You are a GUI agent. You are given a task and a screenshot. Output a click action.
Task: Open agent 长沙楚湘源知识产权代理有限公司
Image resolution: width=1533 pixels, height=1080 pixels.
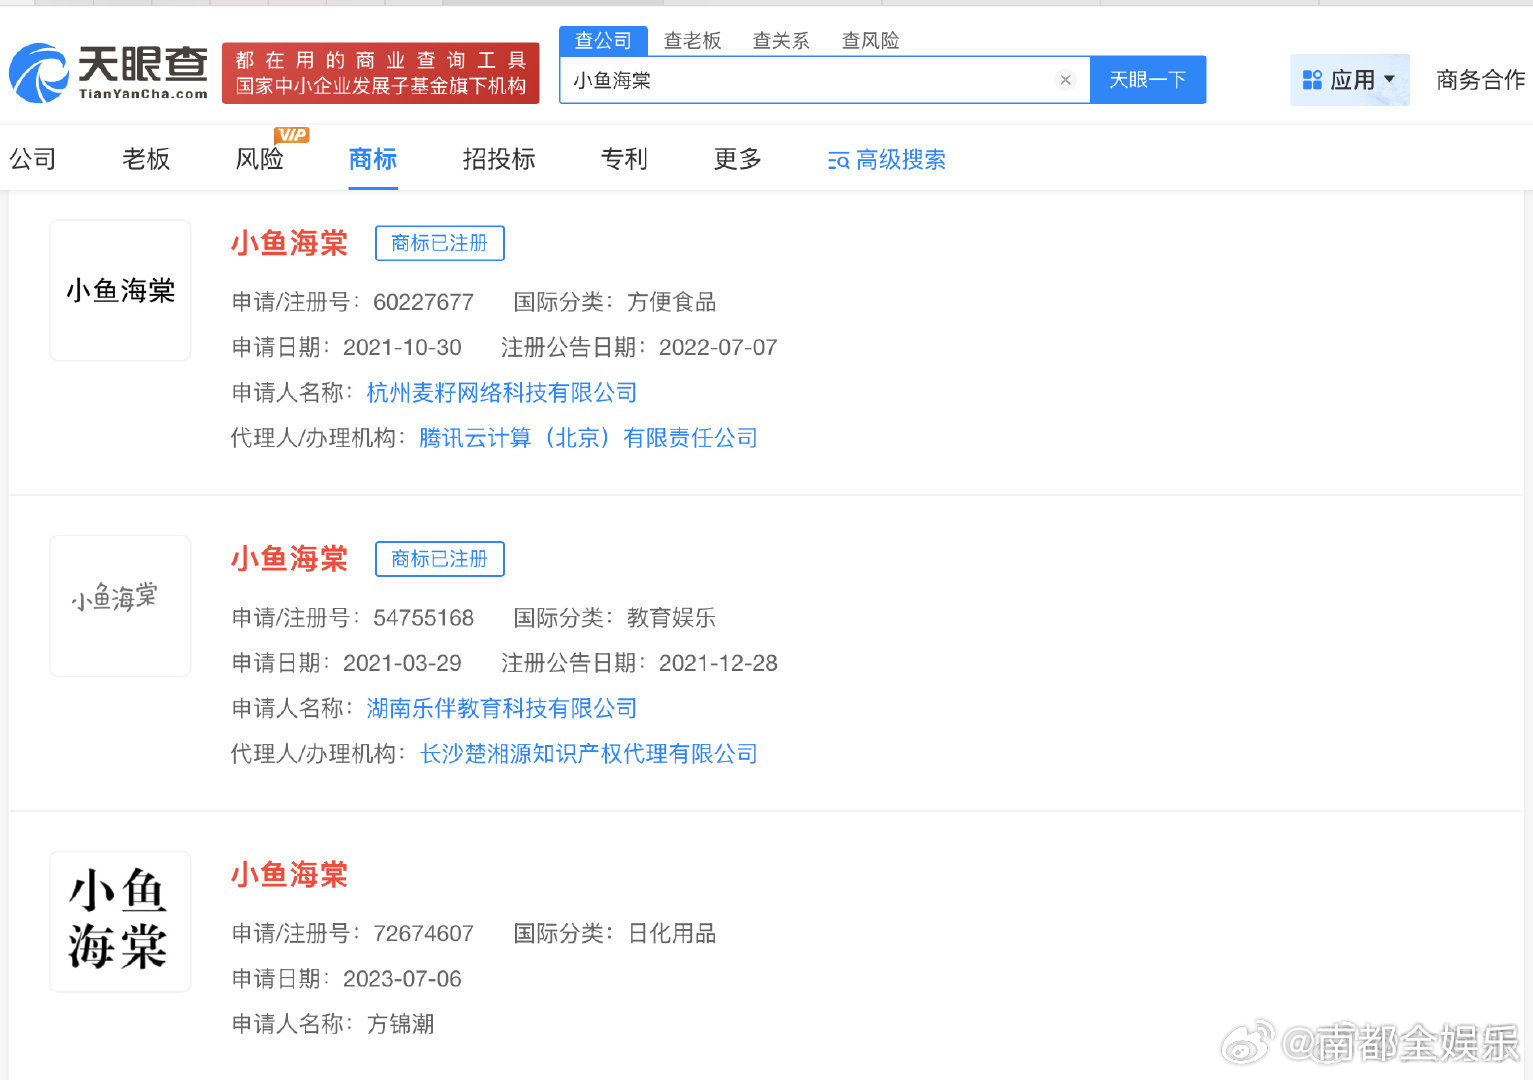click(x=589, y=754)
